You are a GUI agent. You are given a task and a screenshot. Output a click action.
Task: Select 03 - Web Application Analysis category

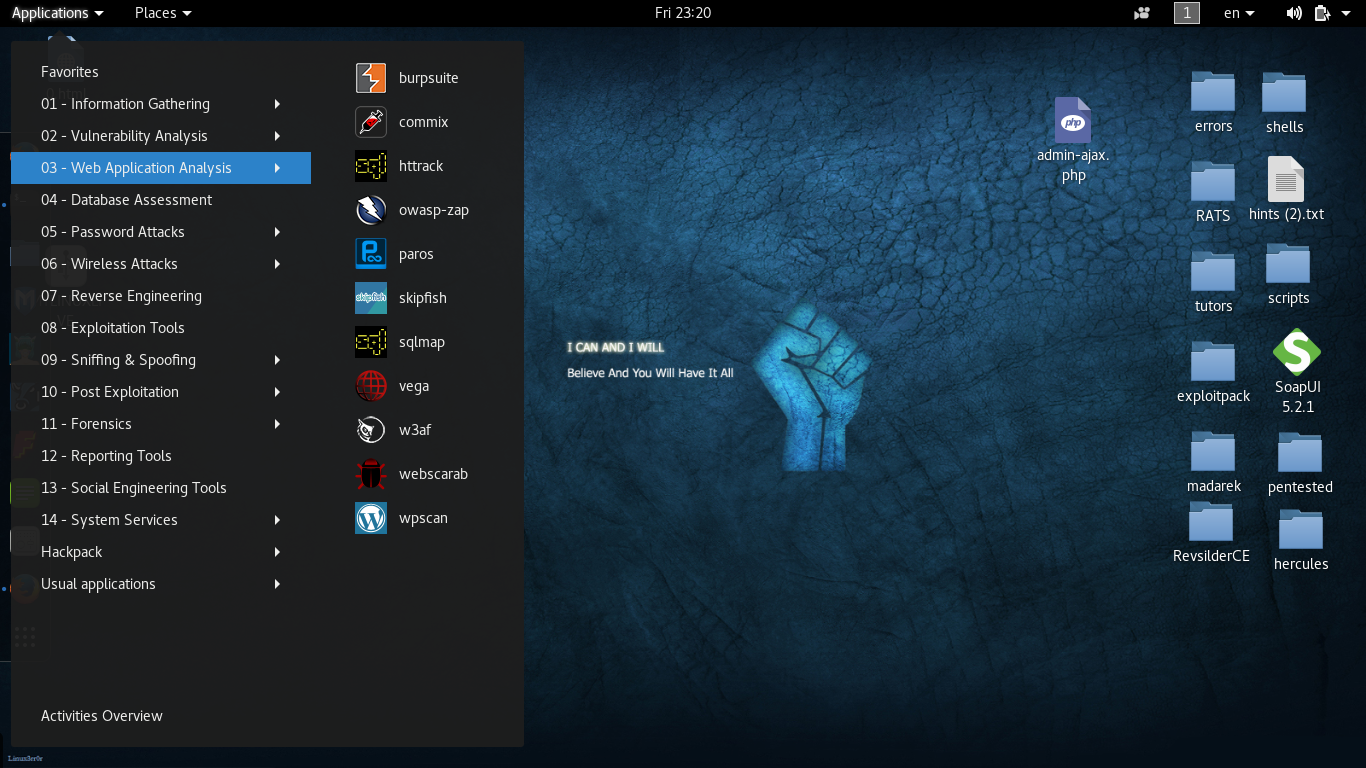pyautogui.click(x=161, y=168)
